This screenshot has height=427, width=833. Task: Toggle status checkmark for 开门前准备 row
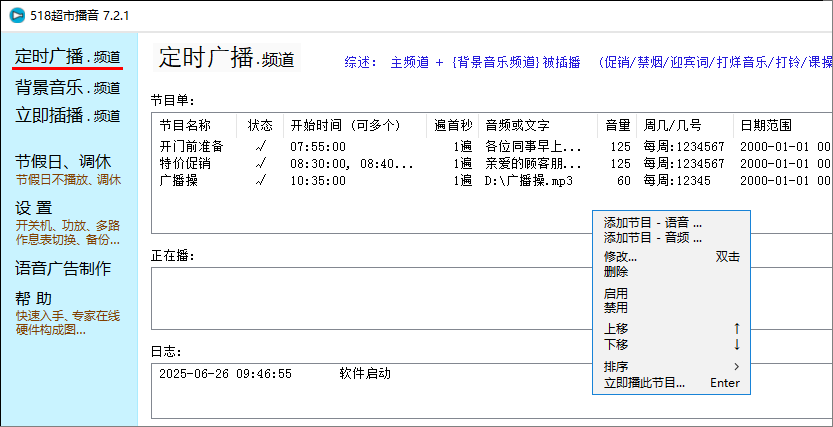pyautogui.click(x=261, y=146)
